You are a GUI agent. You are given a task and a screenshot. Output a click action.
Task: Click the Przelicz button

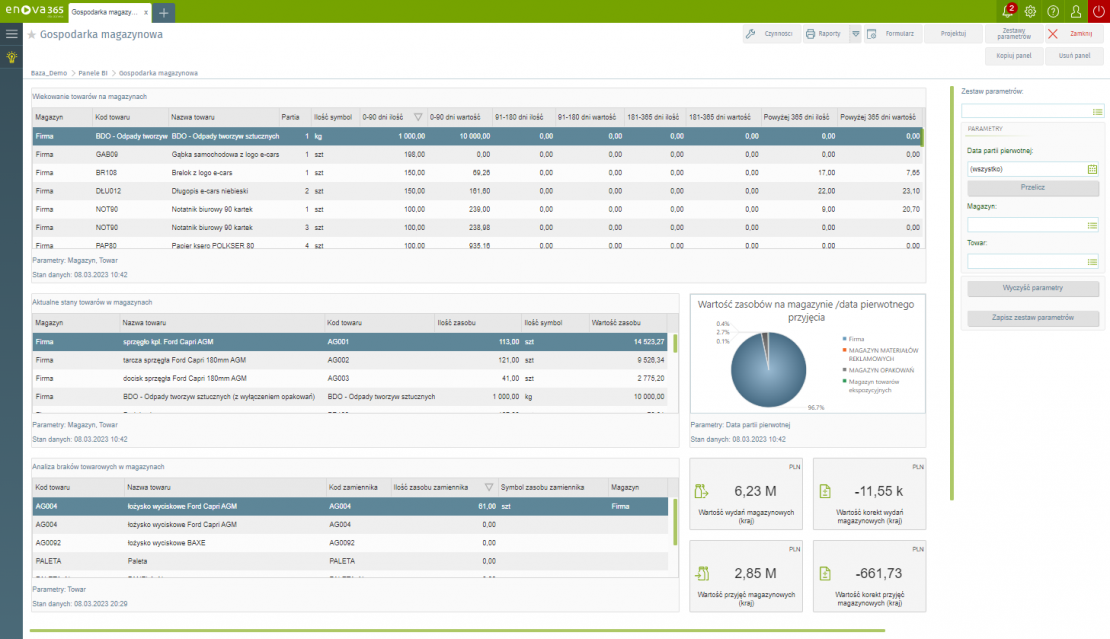click(x=1034, y=188)
